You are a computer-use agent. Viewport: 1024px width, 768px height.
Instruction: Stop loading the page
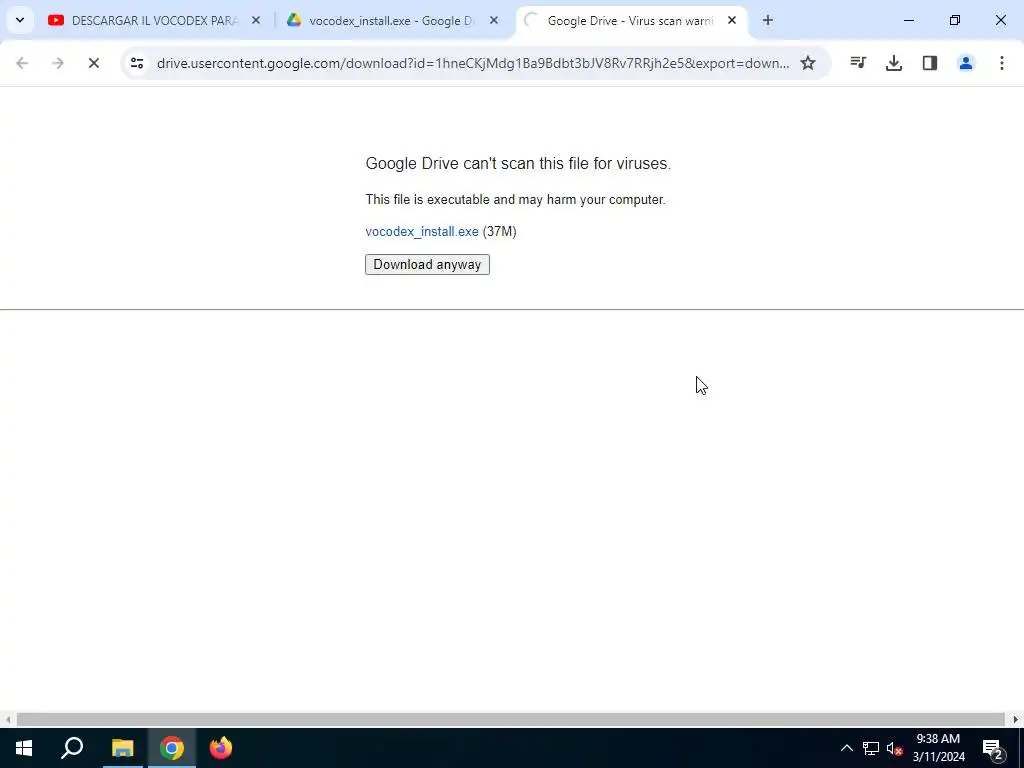[93, 63]
